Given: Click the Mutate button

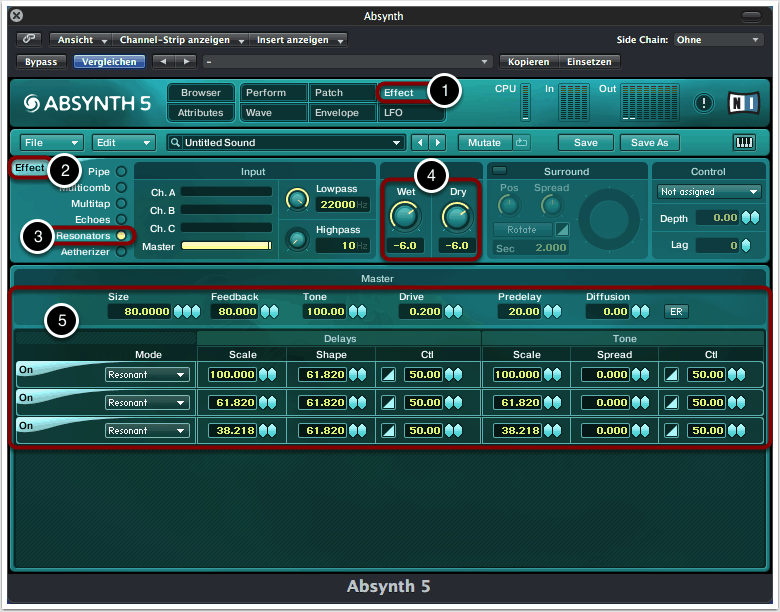Looking at the screenshot, I should 485,143.
